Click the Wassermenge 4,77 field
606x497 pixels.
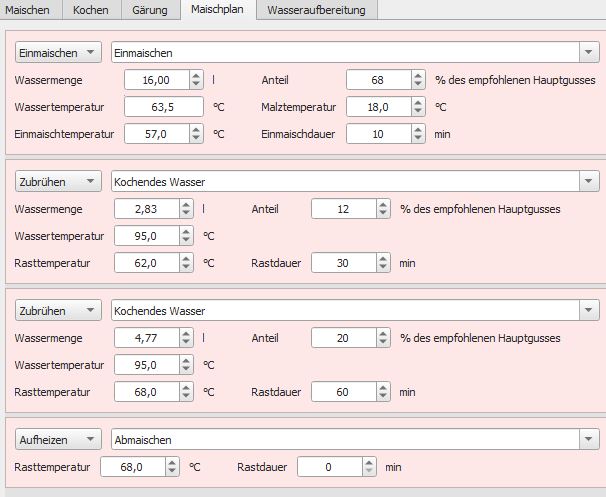coord(147,338)
